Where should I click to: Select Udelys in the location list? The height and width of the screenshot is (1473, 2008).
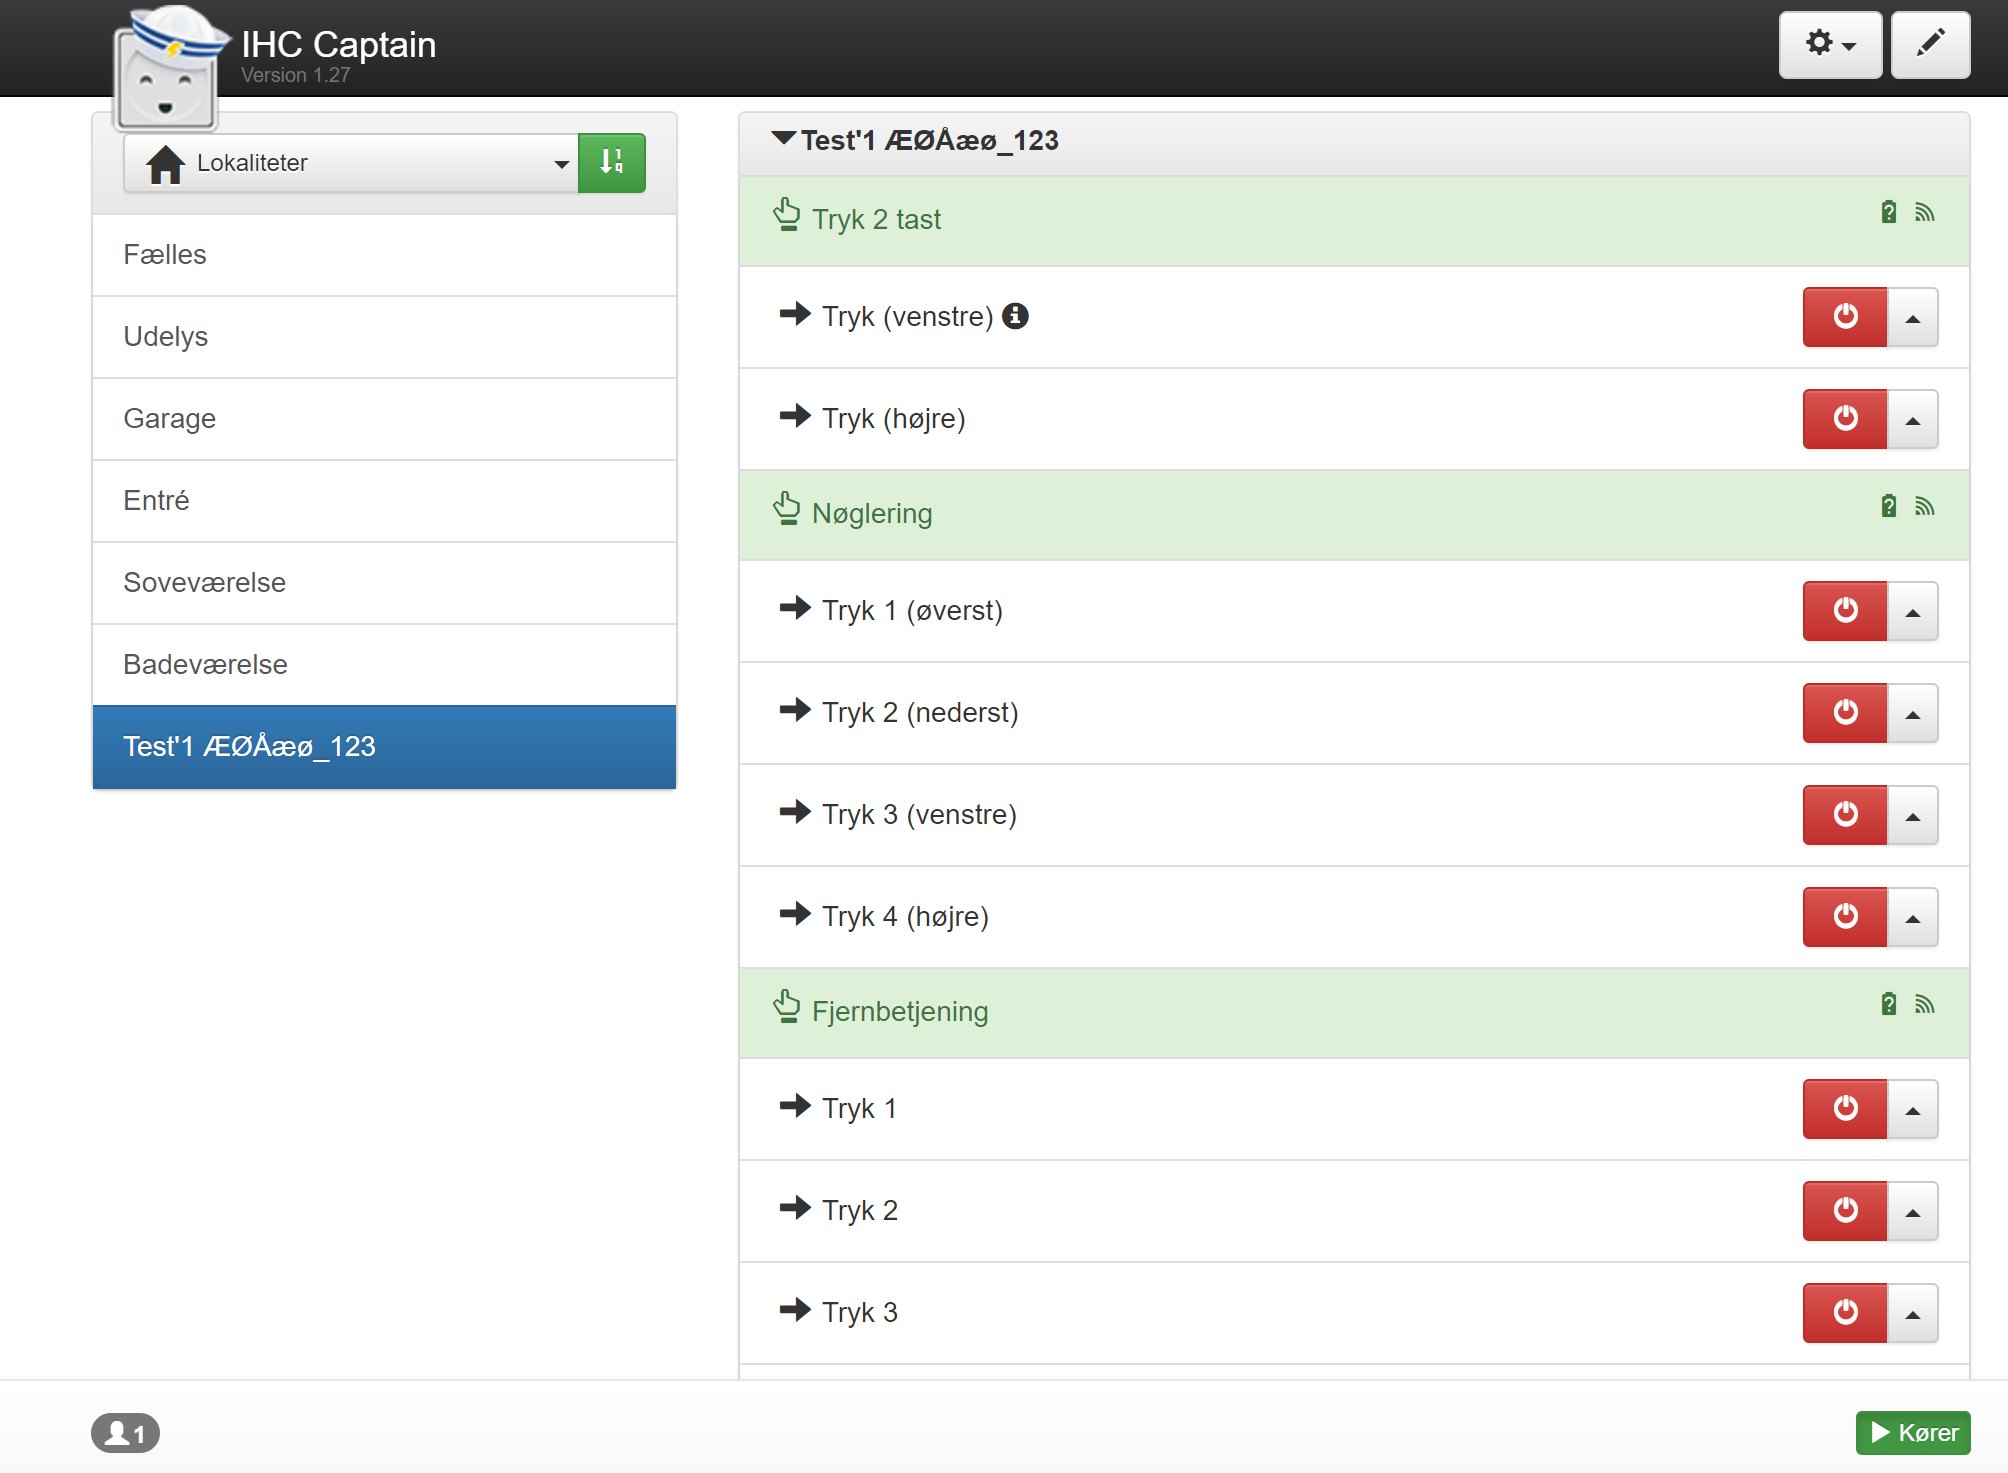click(x=384, y=337)
